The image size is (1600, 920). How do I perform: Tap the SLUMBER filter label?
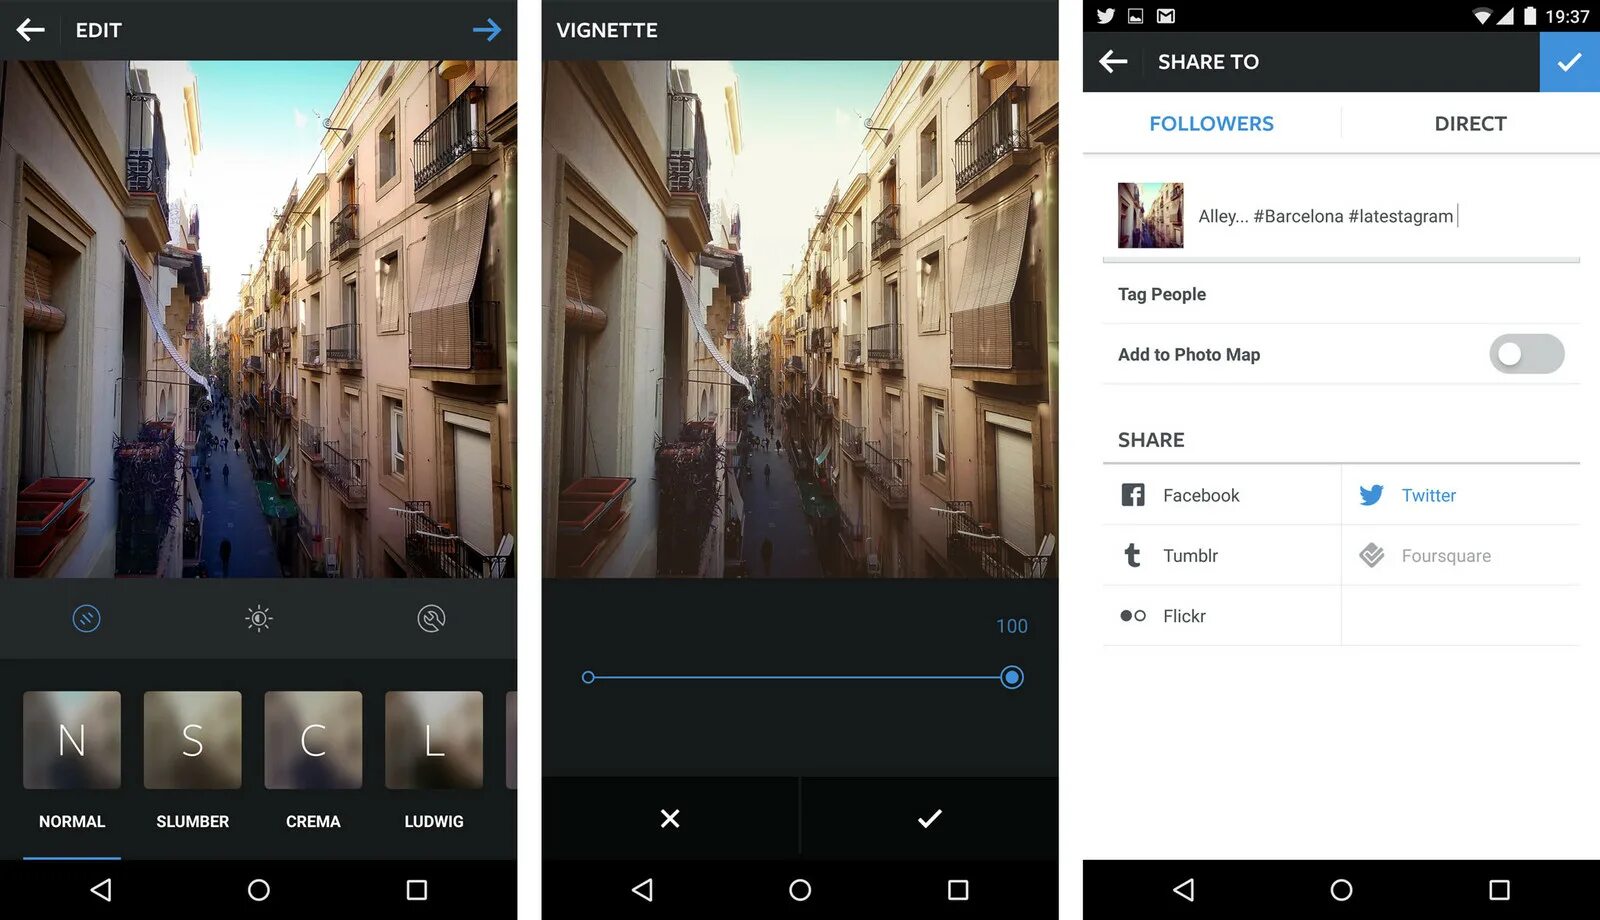coord(193,821)
